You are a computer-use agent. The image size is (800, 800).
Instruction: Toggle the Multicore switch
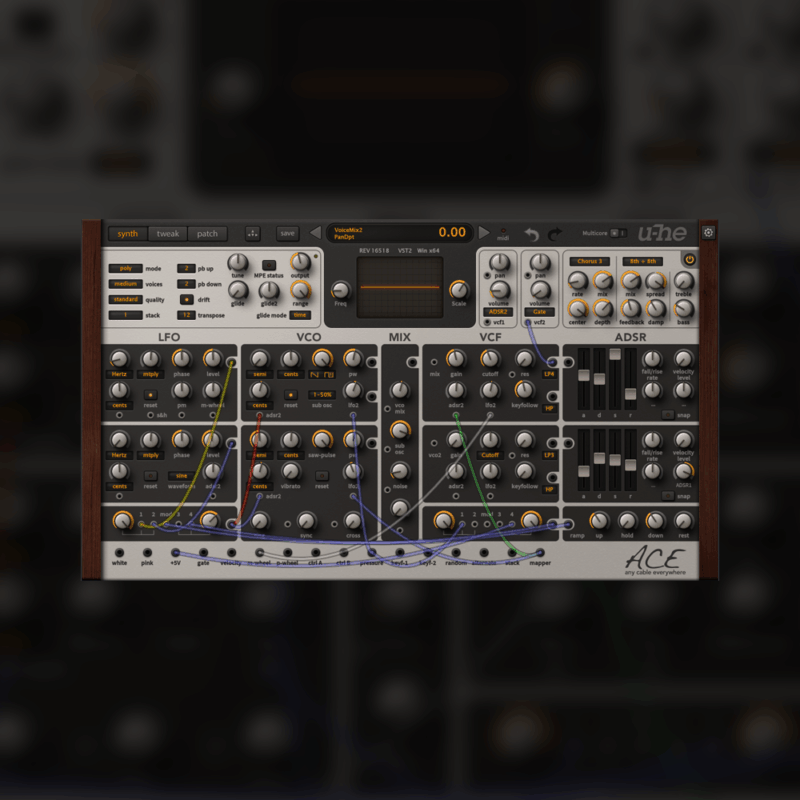pyautogui.click(x=618, y=233)
